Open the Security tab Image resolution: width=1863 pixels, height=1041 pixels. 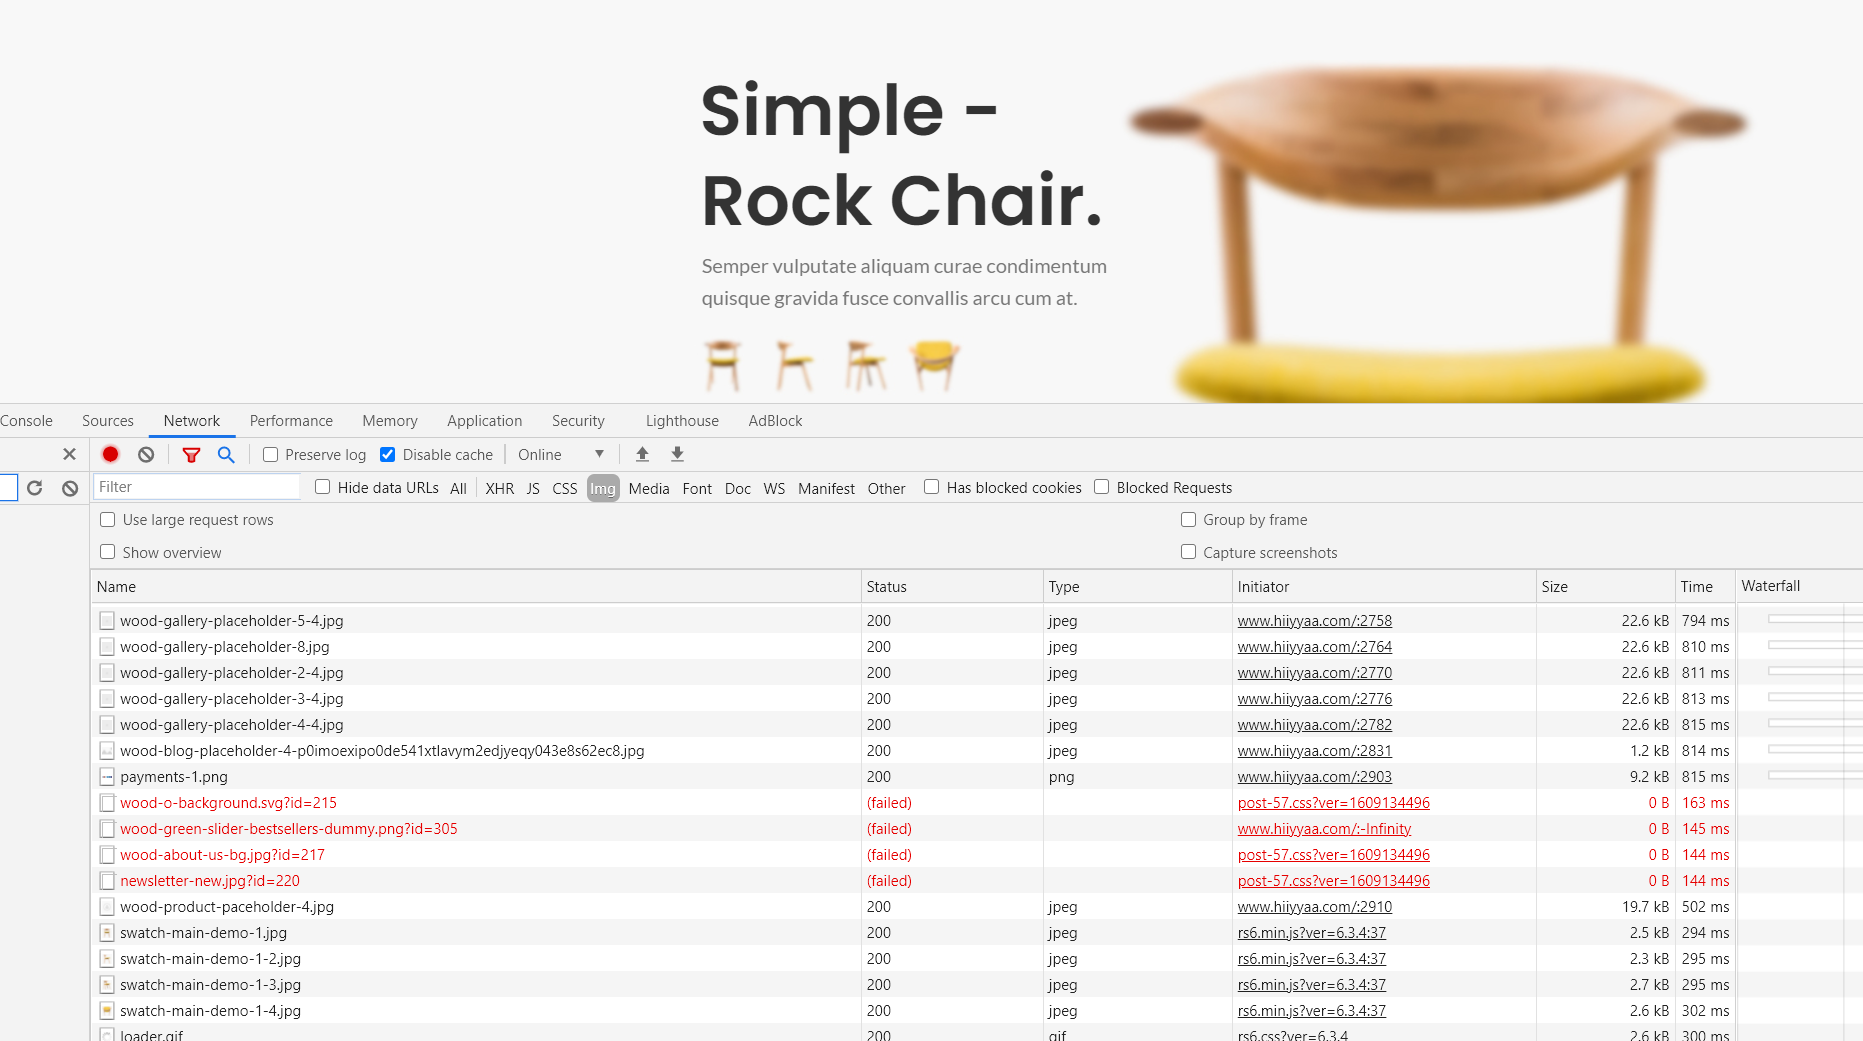578,421
